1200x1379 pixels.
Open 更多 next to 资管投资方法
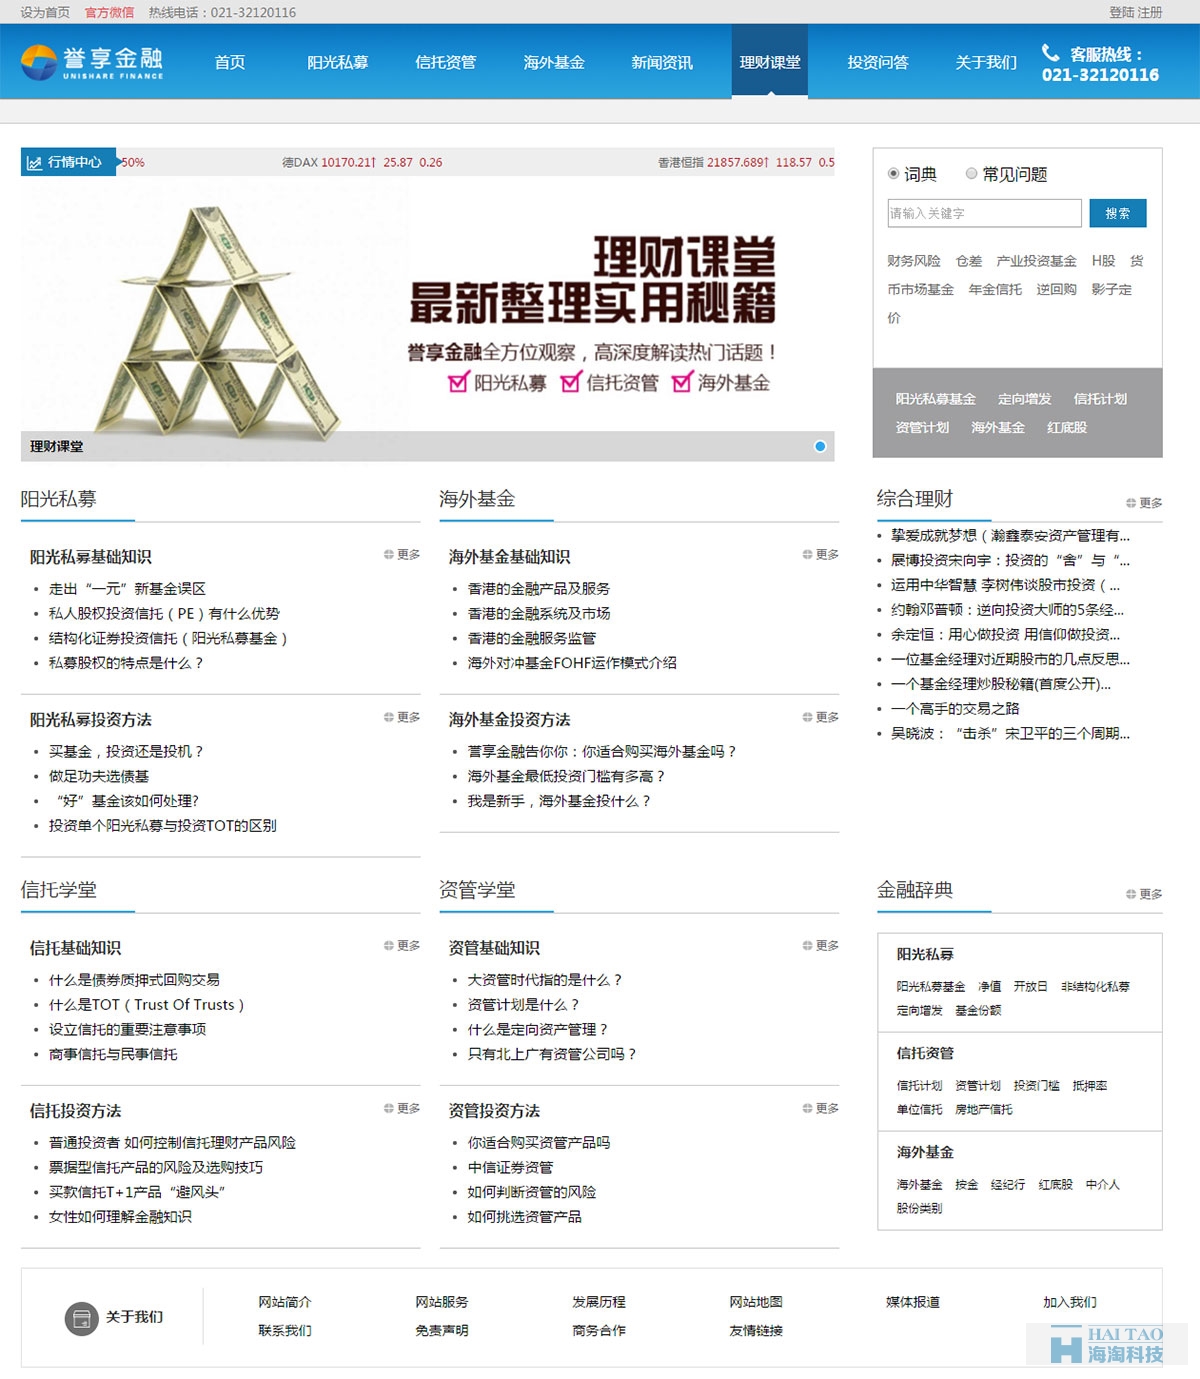point(821,1108)
